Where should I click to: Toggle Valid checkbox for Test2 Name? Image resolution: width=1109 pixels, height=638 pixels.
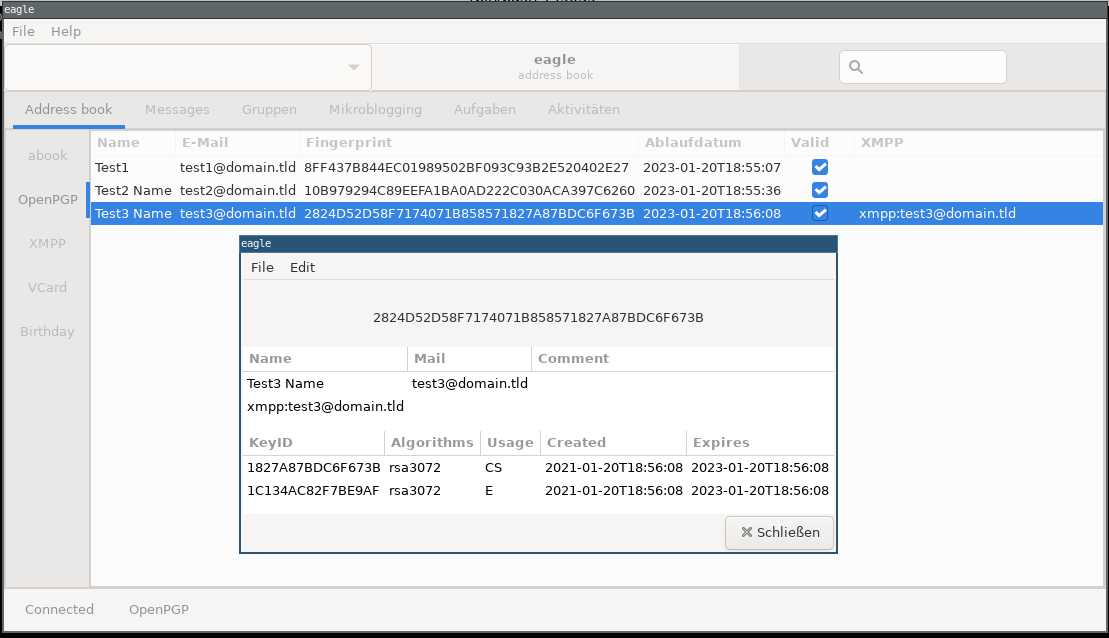coord(820,190)
